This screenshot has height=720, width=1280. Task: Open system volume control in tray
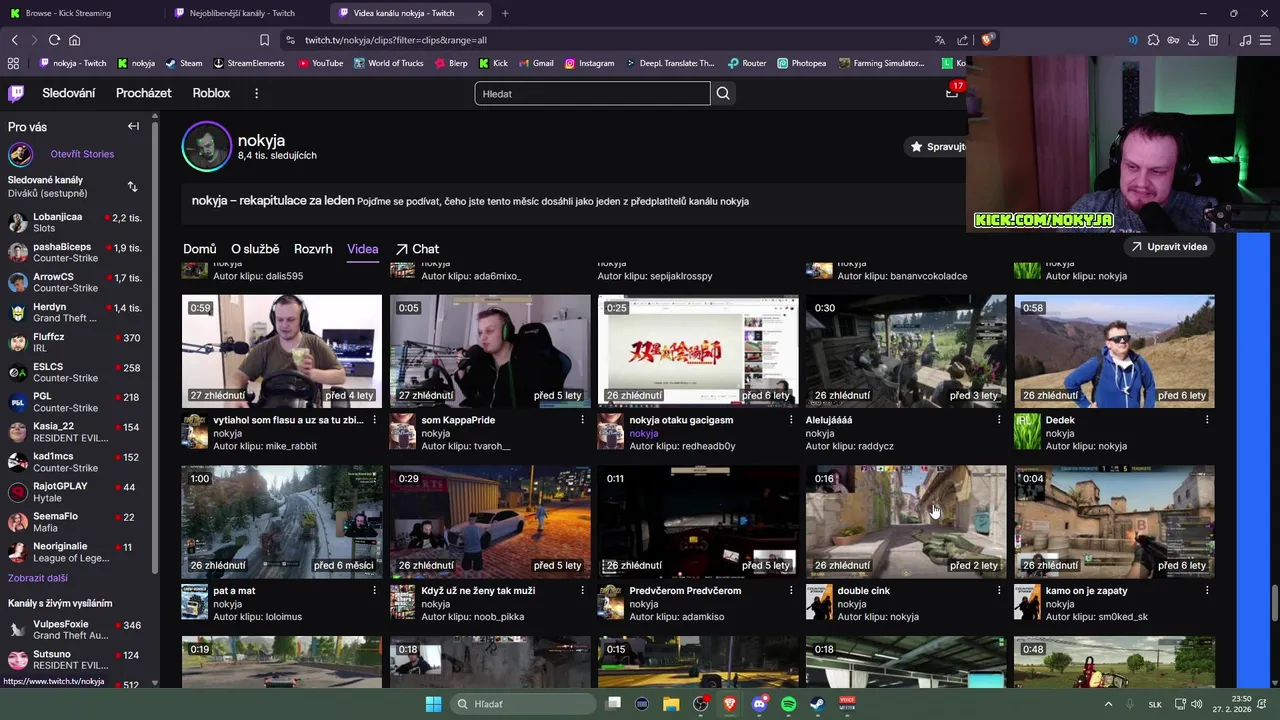pos(1196,704)
